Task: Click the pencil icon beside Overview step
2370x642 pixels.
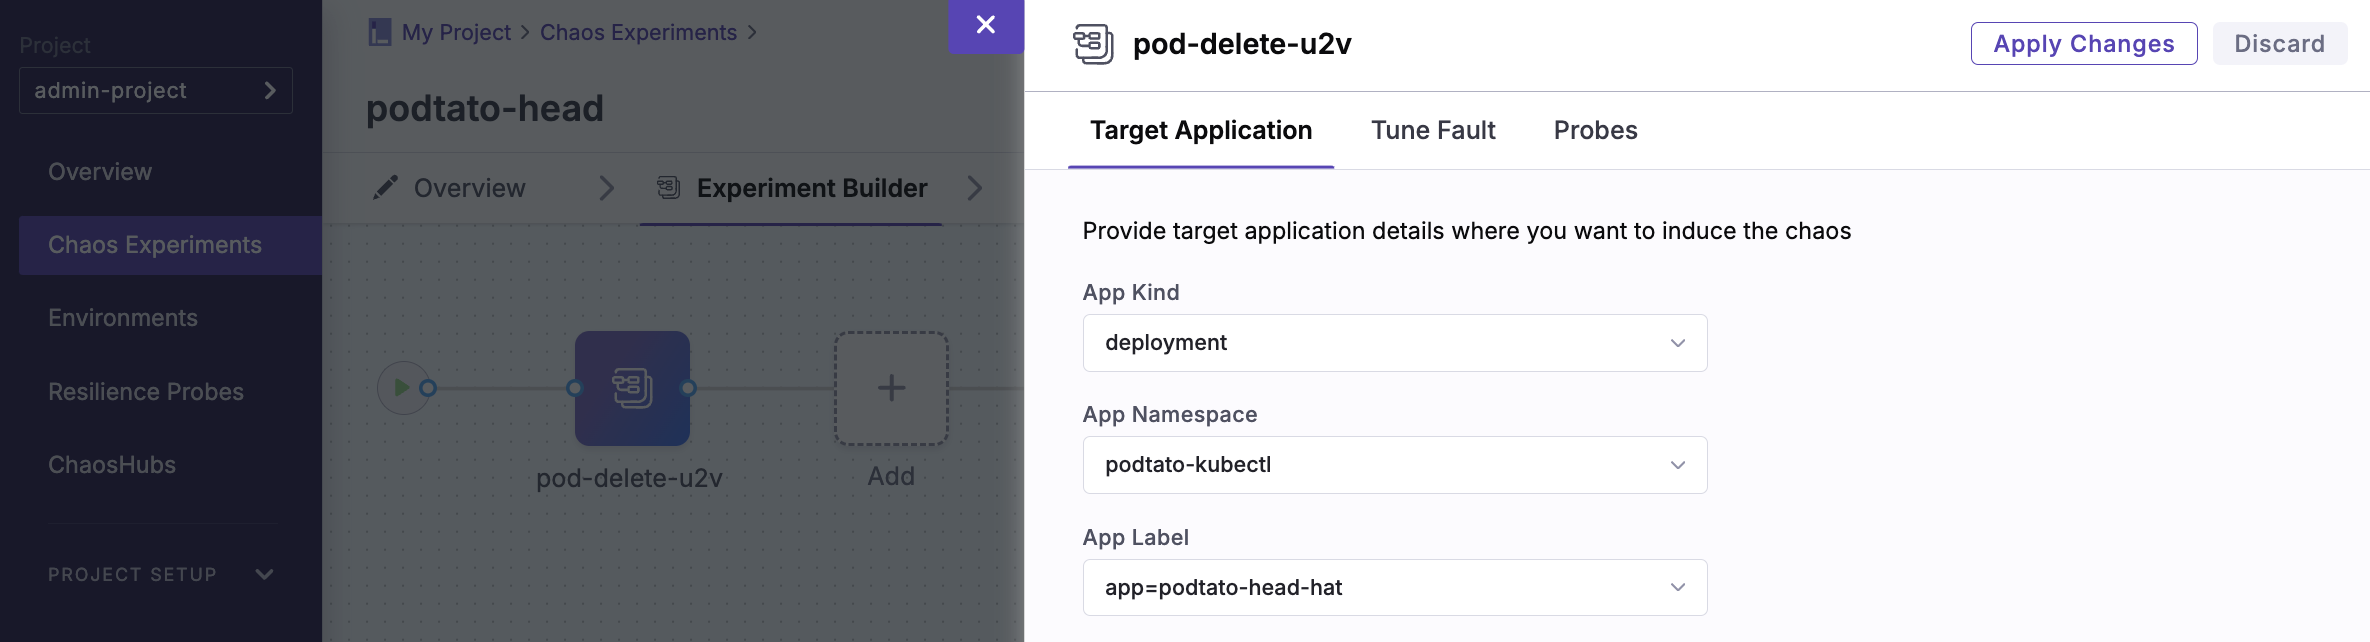Action: 386,188
